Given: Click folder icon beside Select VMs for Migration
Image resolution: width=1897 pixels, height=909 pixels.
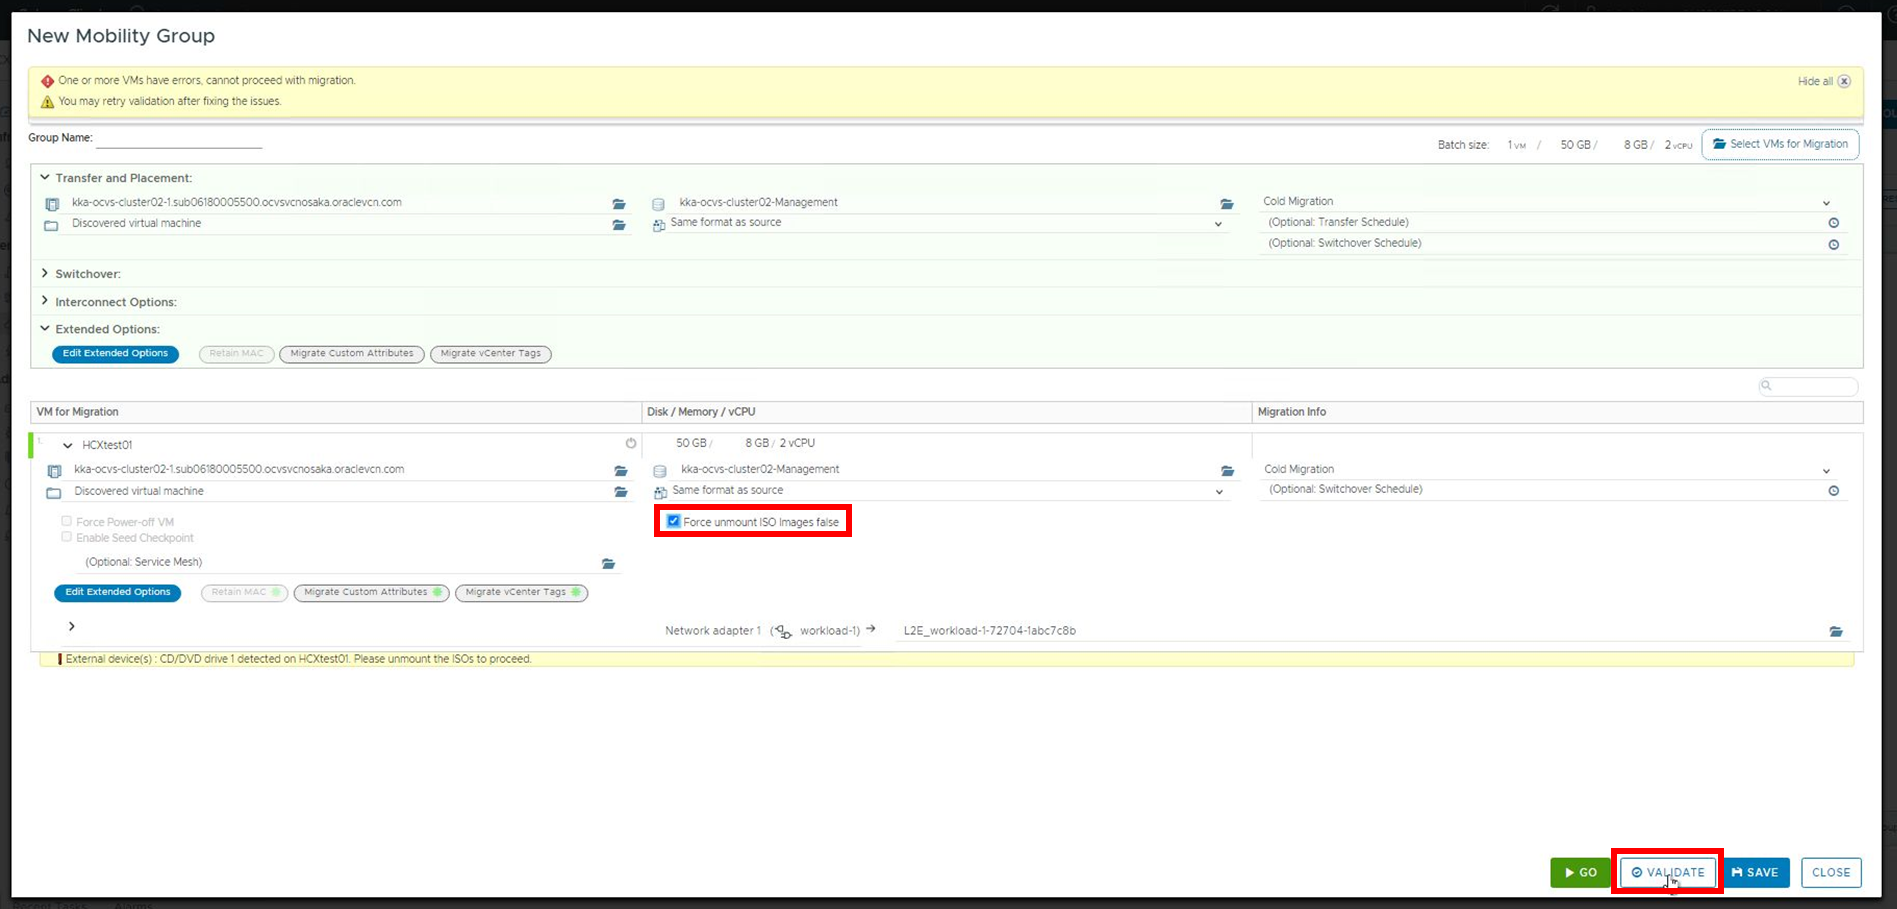Looking at the screenshot, I should 1719,144.
